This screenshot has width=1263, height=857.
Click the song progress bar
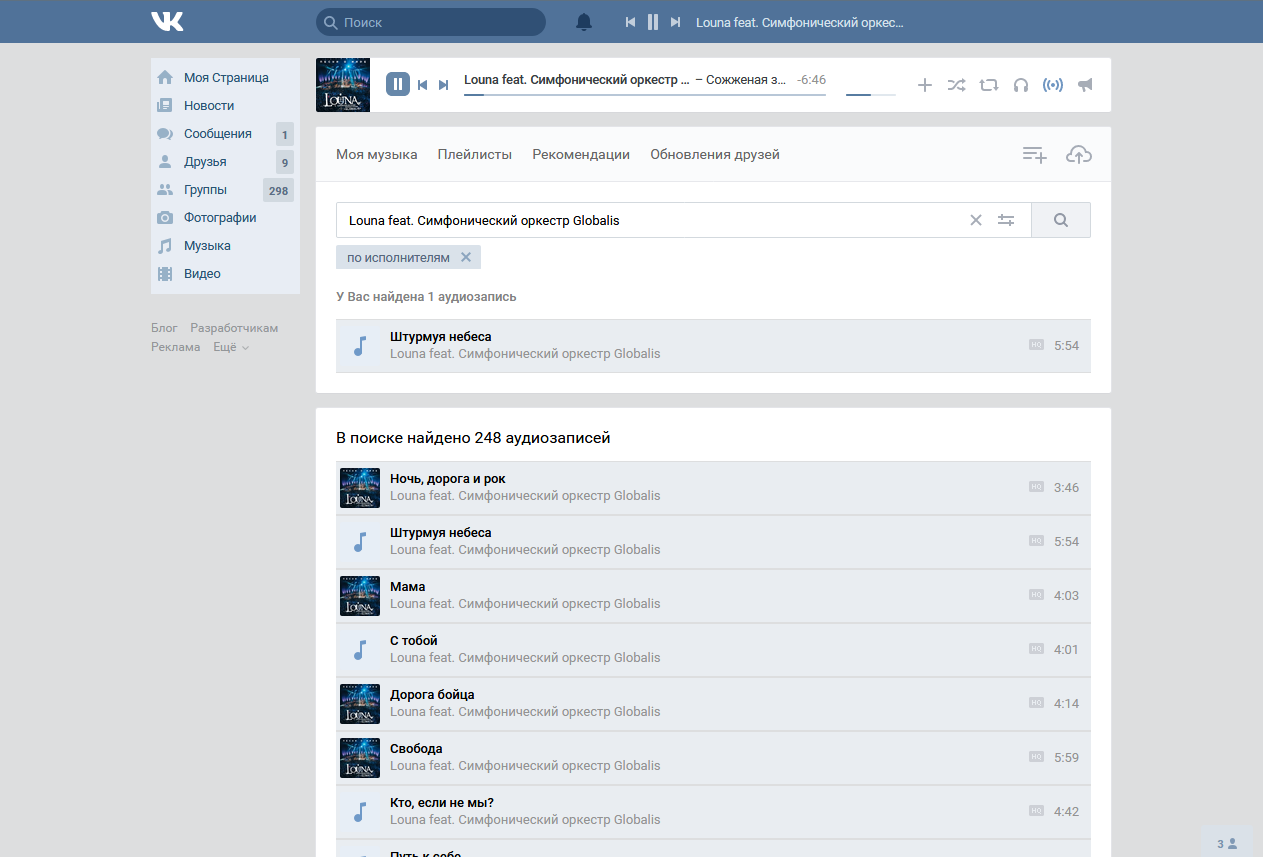[x=645, y=95]
